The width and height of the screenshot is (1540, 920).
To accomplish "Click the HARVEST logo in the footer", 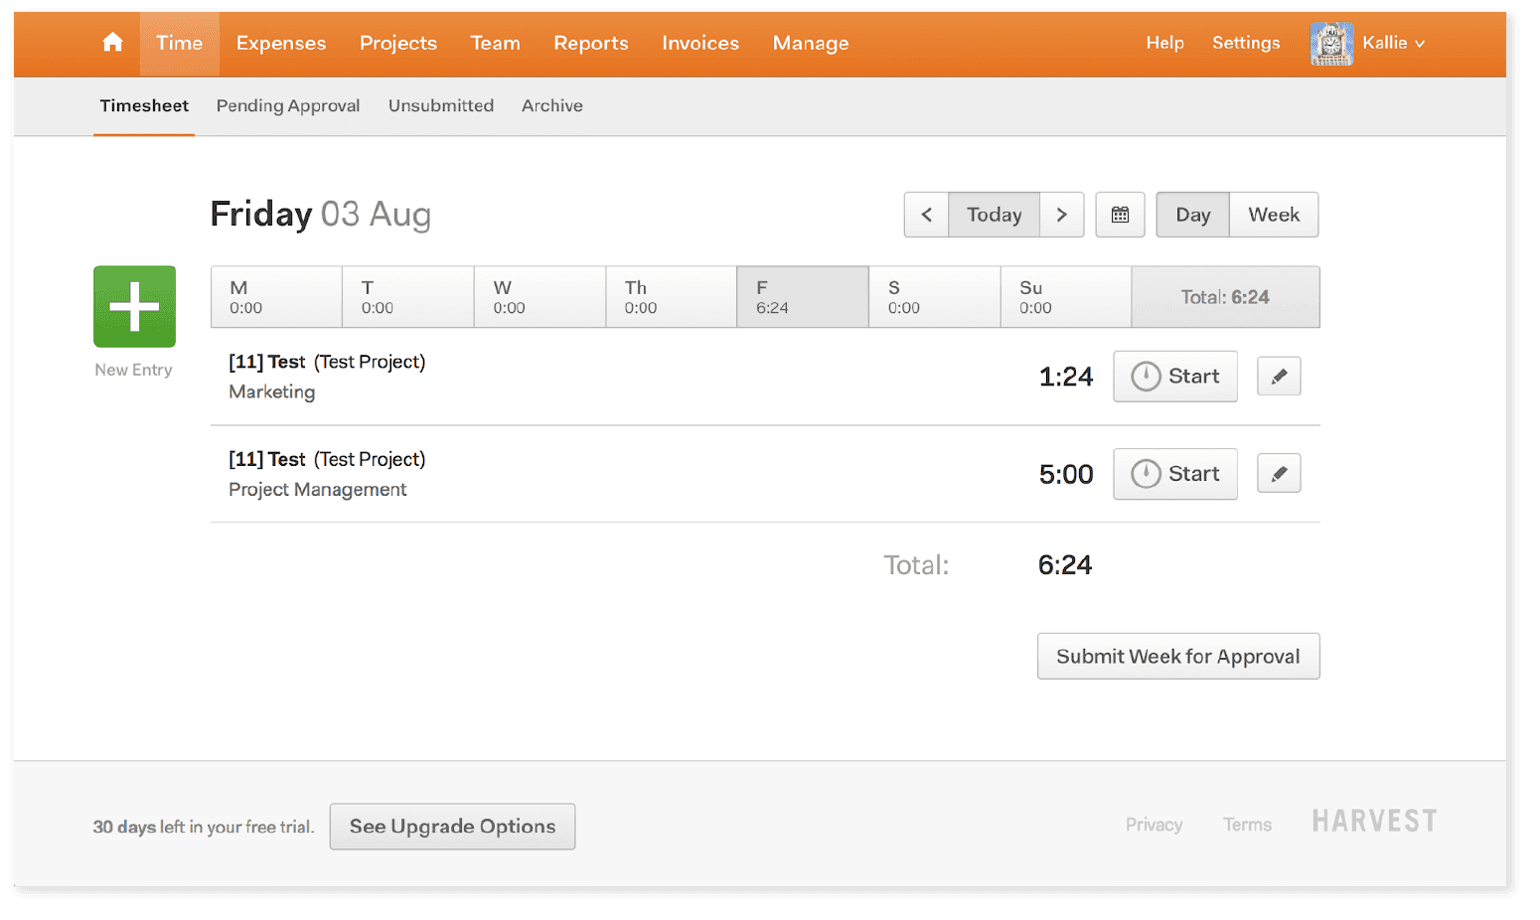I will tap(1372, 820).
